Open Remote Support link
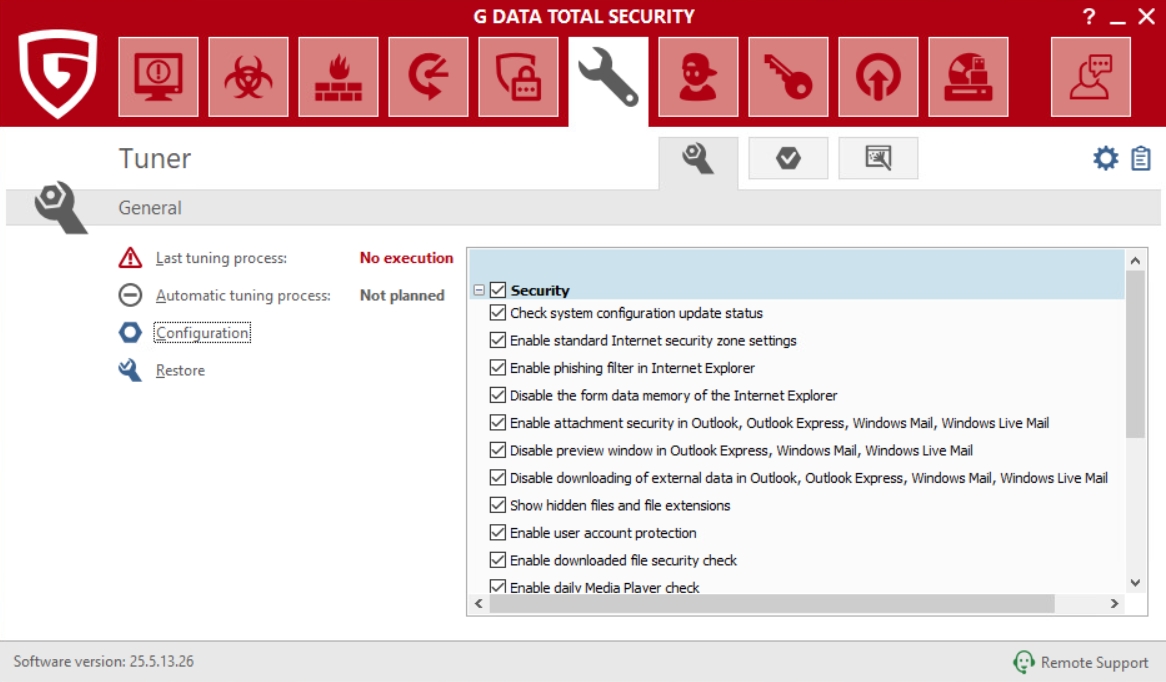 click(1094, 662)
